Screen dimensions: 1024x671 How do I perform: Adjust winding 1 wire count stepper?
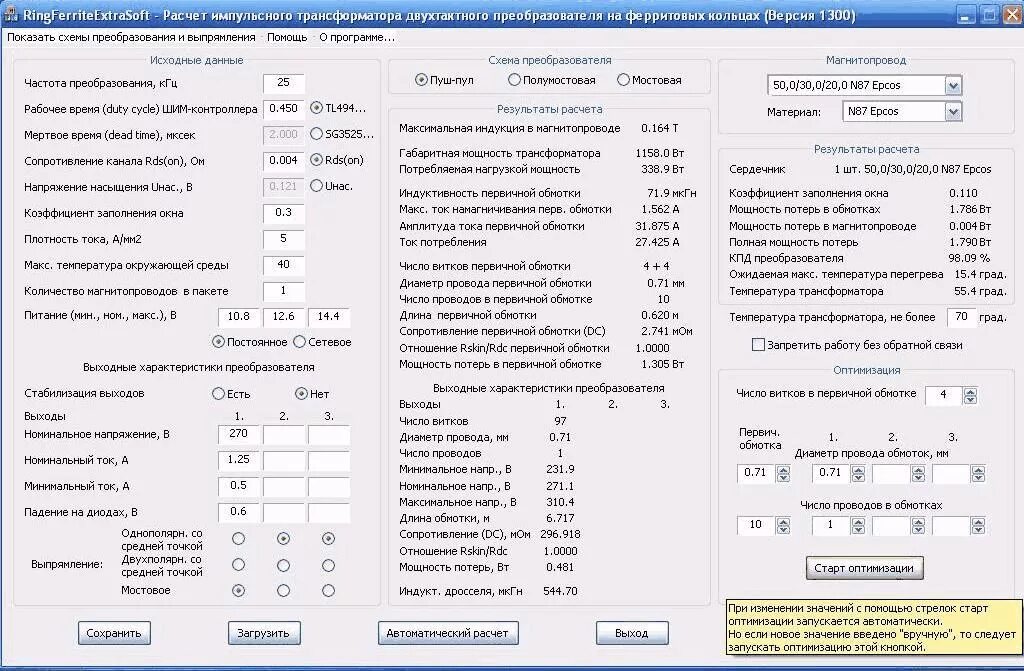tap(858, 525)
